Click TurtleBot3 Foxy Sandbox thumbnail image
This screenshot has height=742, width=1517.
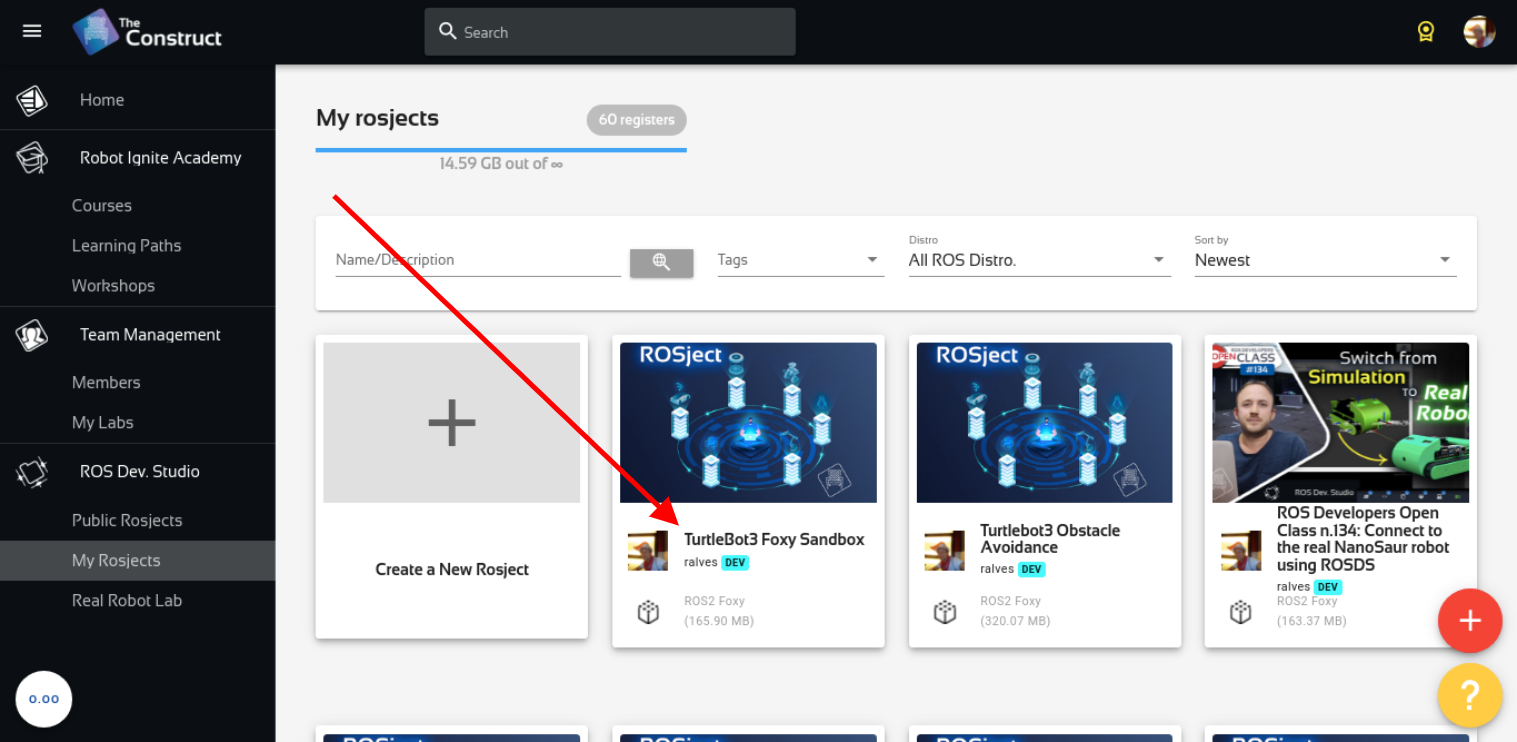pos(748,422)
